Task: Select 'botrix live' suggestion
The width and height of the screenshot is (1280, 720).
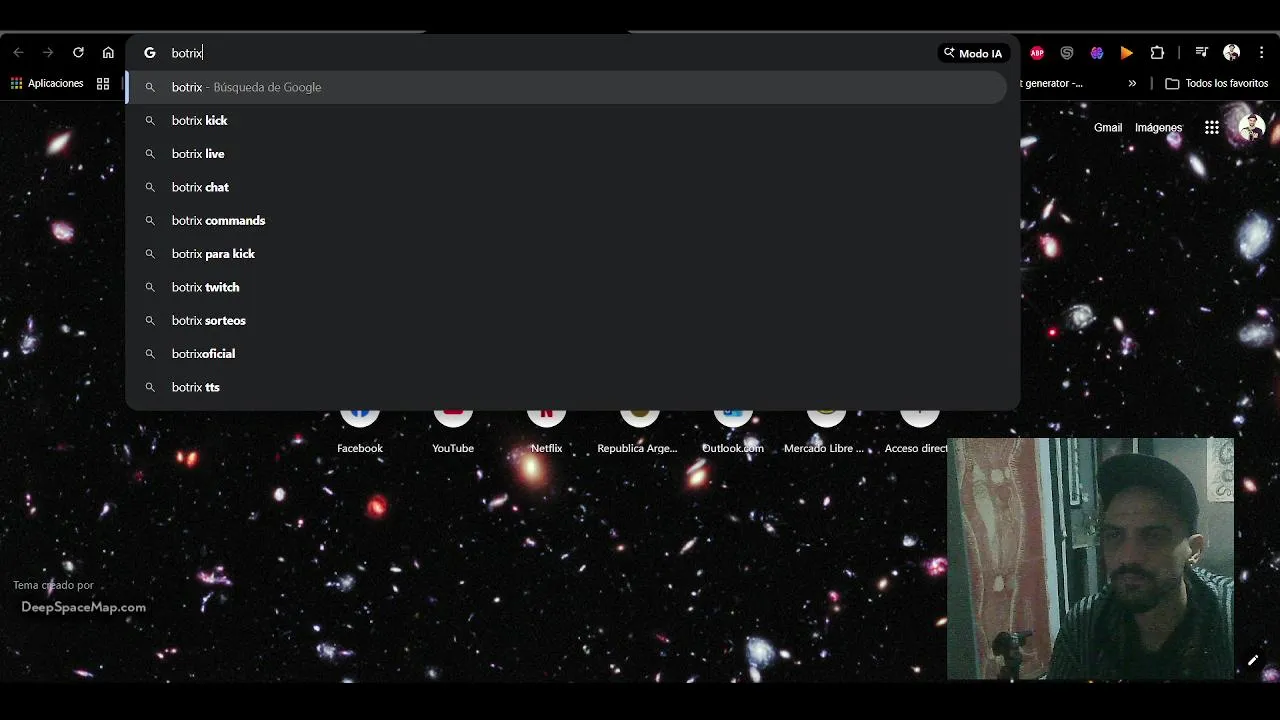Action: coord(566,154)
